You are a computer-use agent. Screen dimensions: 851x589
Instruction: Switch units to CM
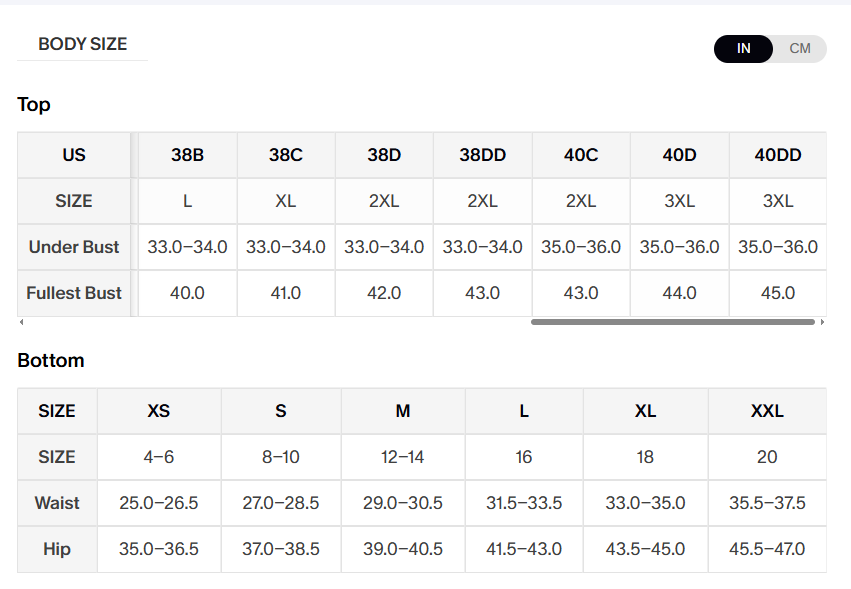[799, 49]
